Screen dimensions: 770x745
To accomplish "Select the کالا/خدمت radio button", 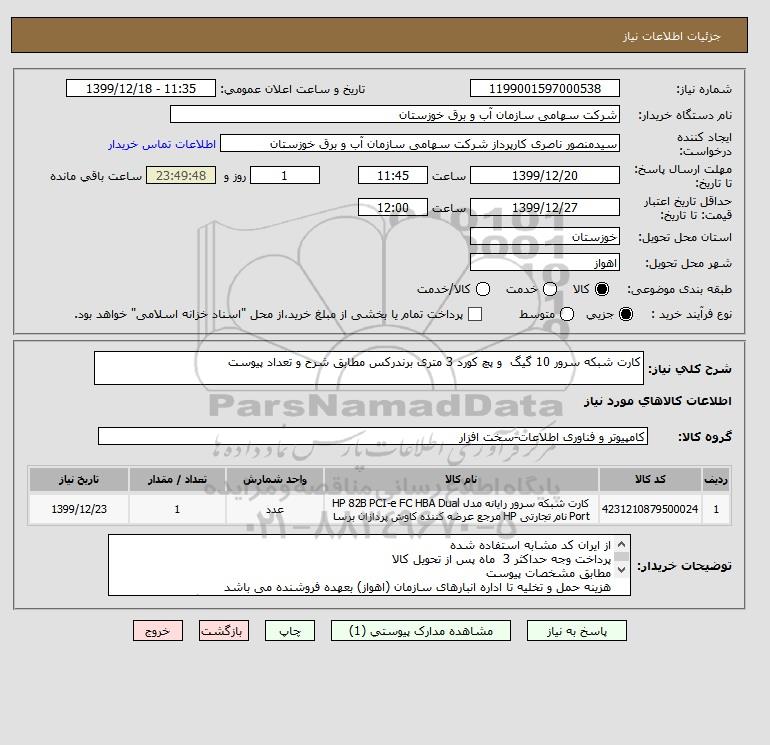I will (483, 289).
